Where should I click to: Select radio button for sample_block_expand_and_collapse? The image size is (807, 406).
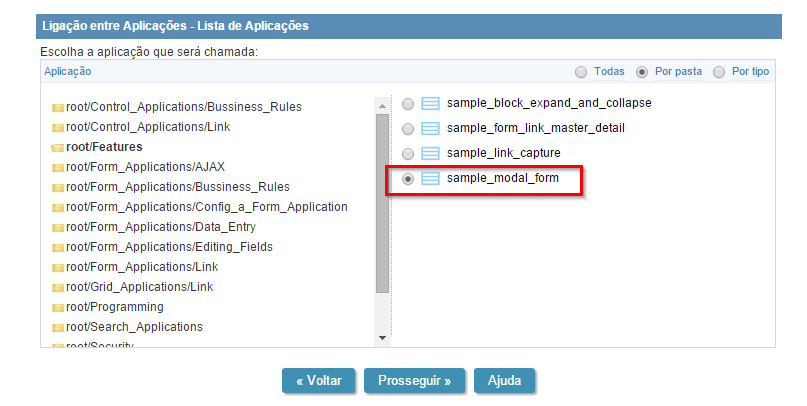coord(408,104)
